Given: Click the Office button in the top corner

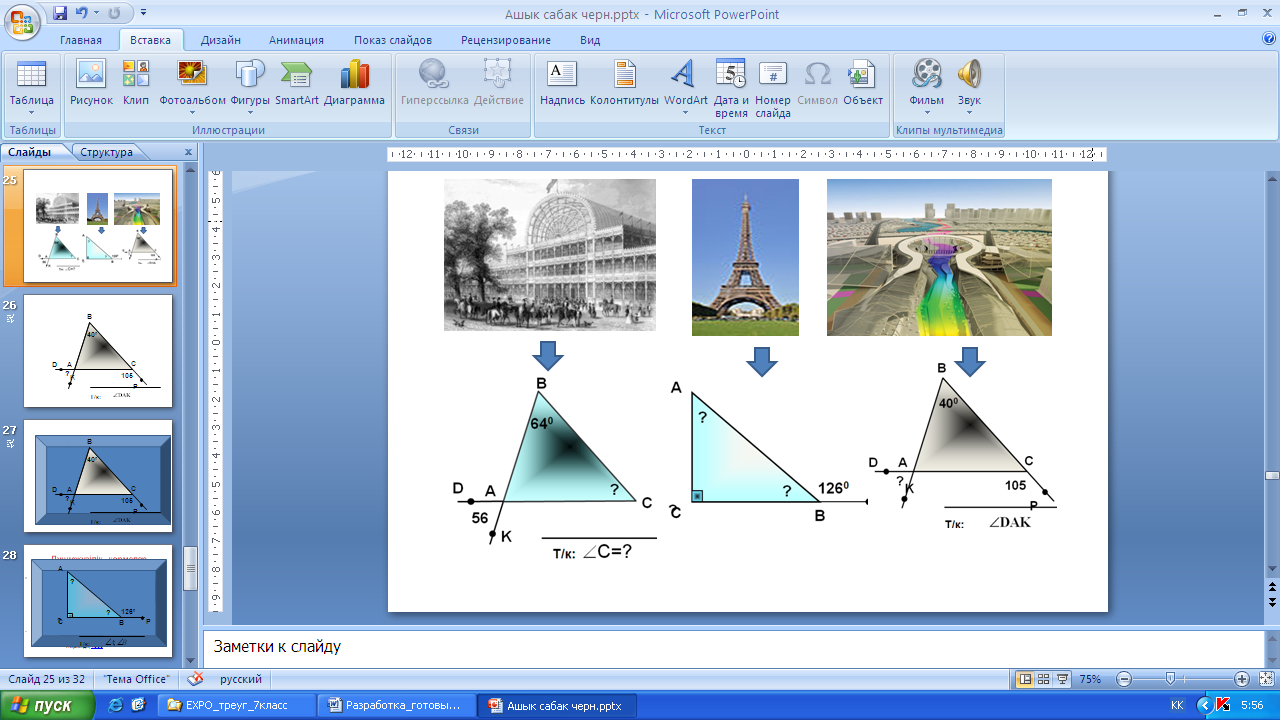Looking at the screenshot, I should coord(22,18).
